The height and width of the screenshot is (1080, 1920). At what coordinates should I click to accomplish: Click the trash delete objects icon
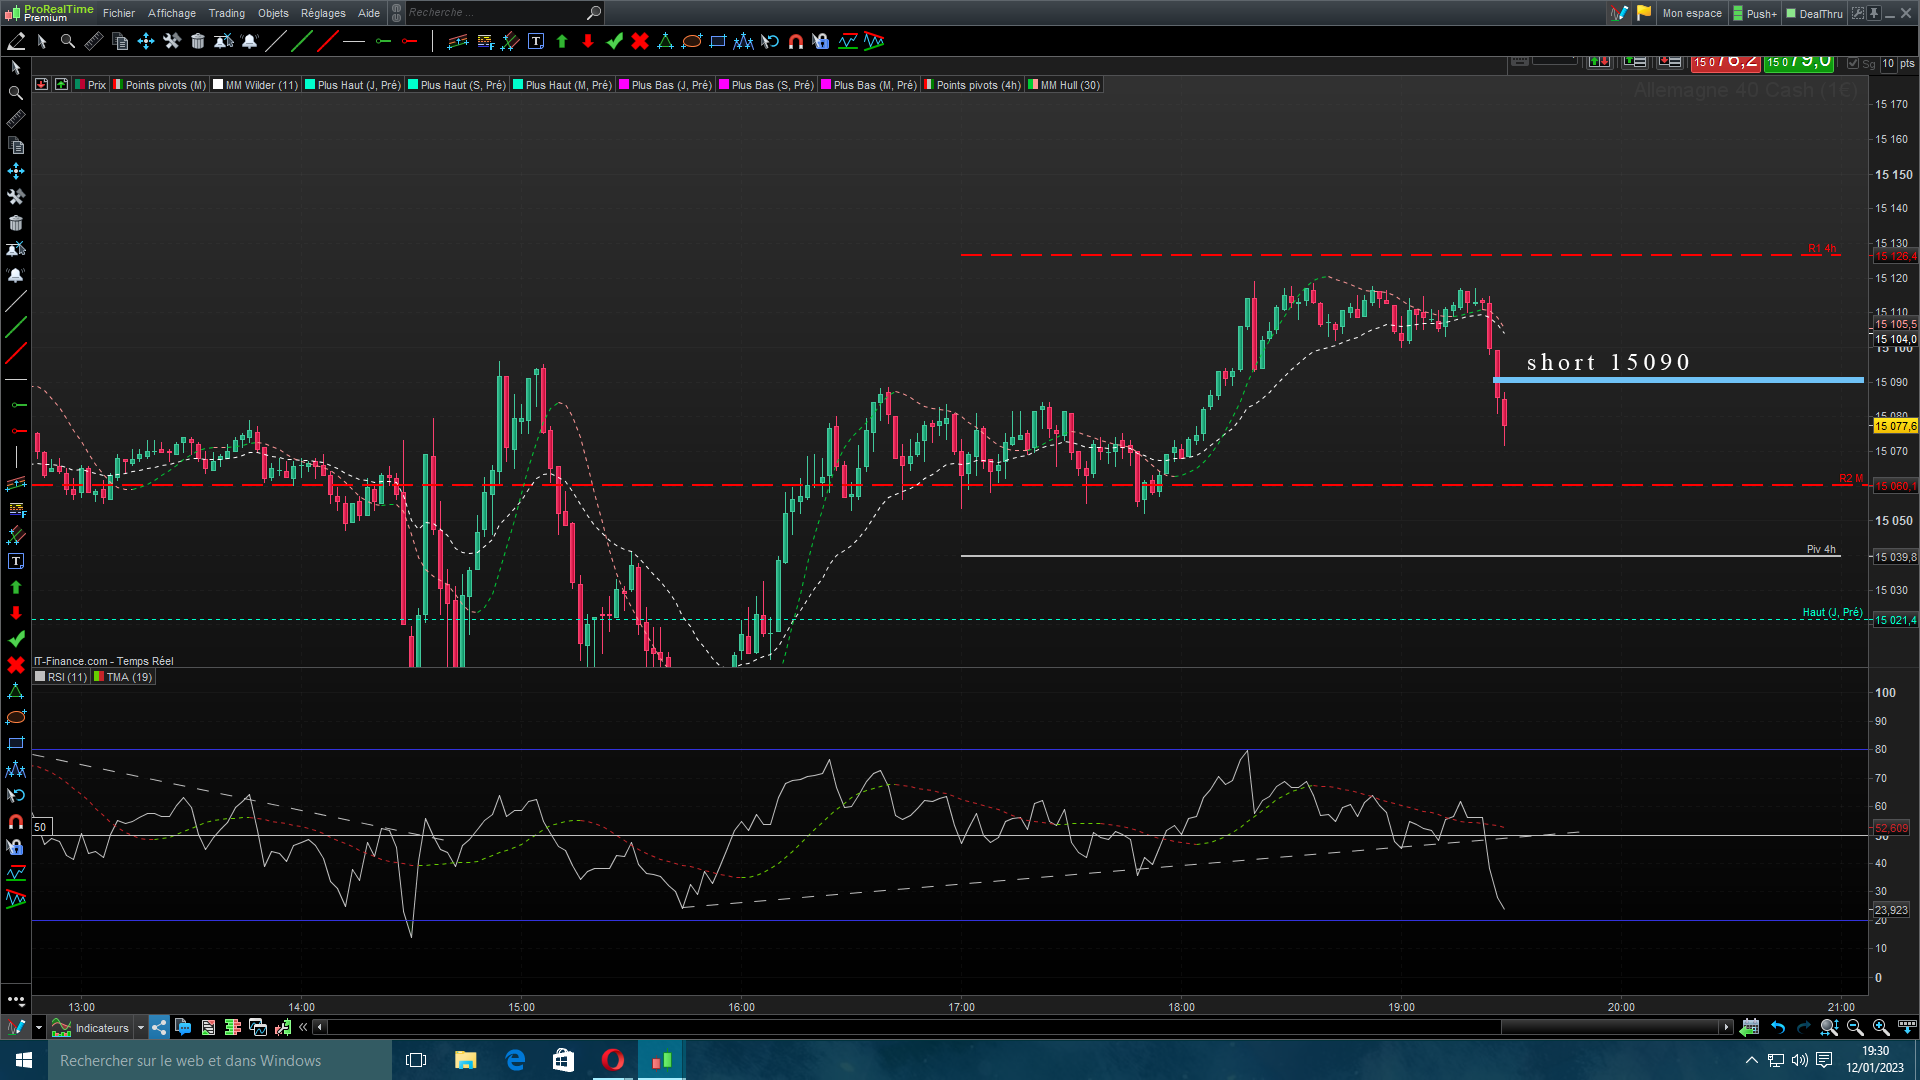coord(198,42)
